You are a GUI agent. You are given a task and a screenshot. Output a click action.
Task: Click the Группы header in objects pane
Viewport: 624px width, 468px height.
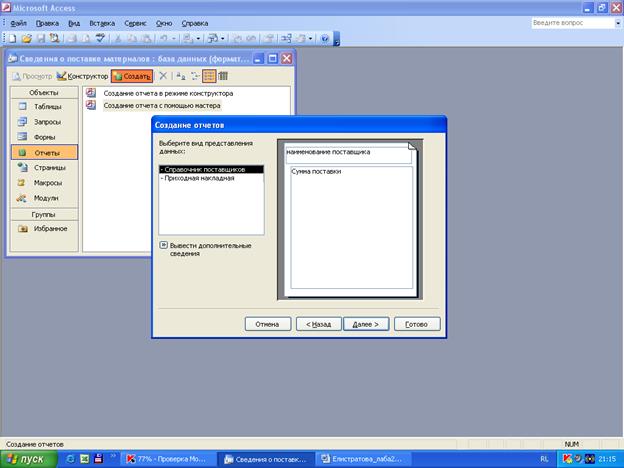click(44, 214)
